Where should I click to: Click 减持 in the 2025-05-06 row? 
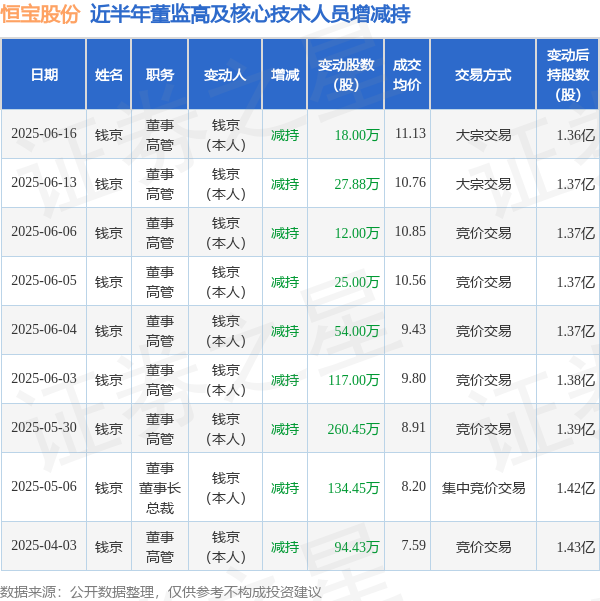[x=284, y=488]
